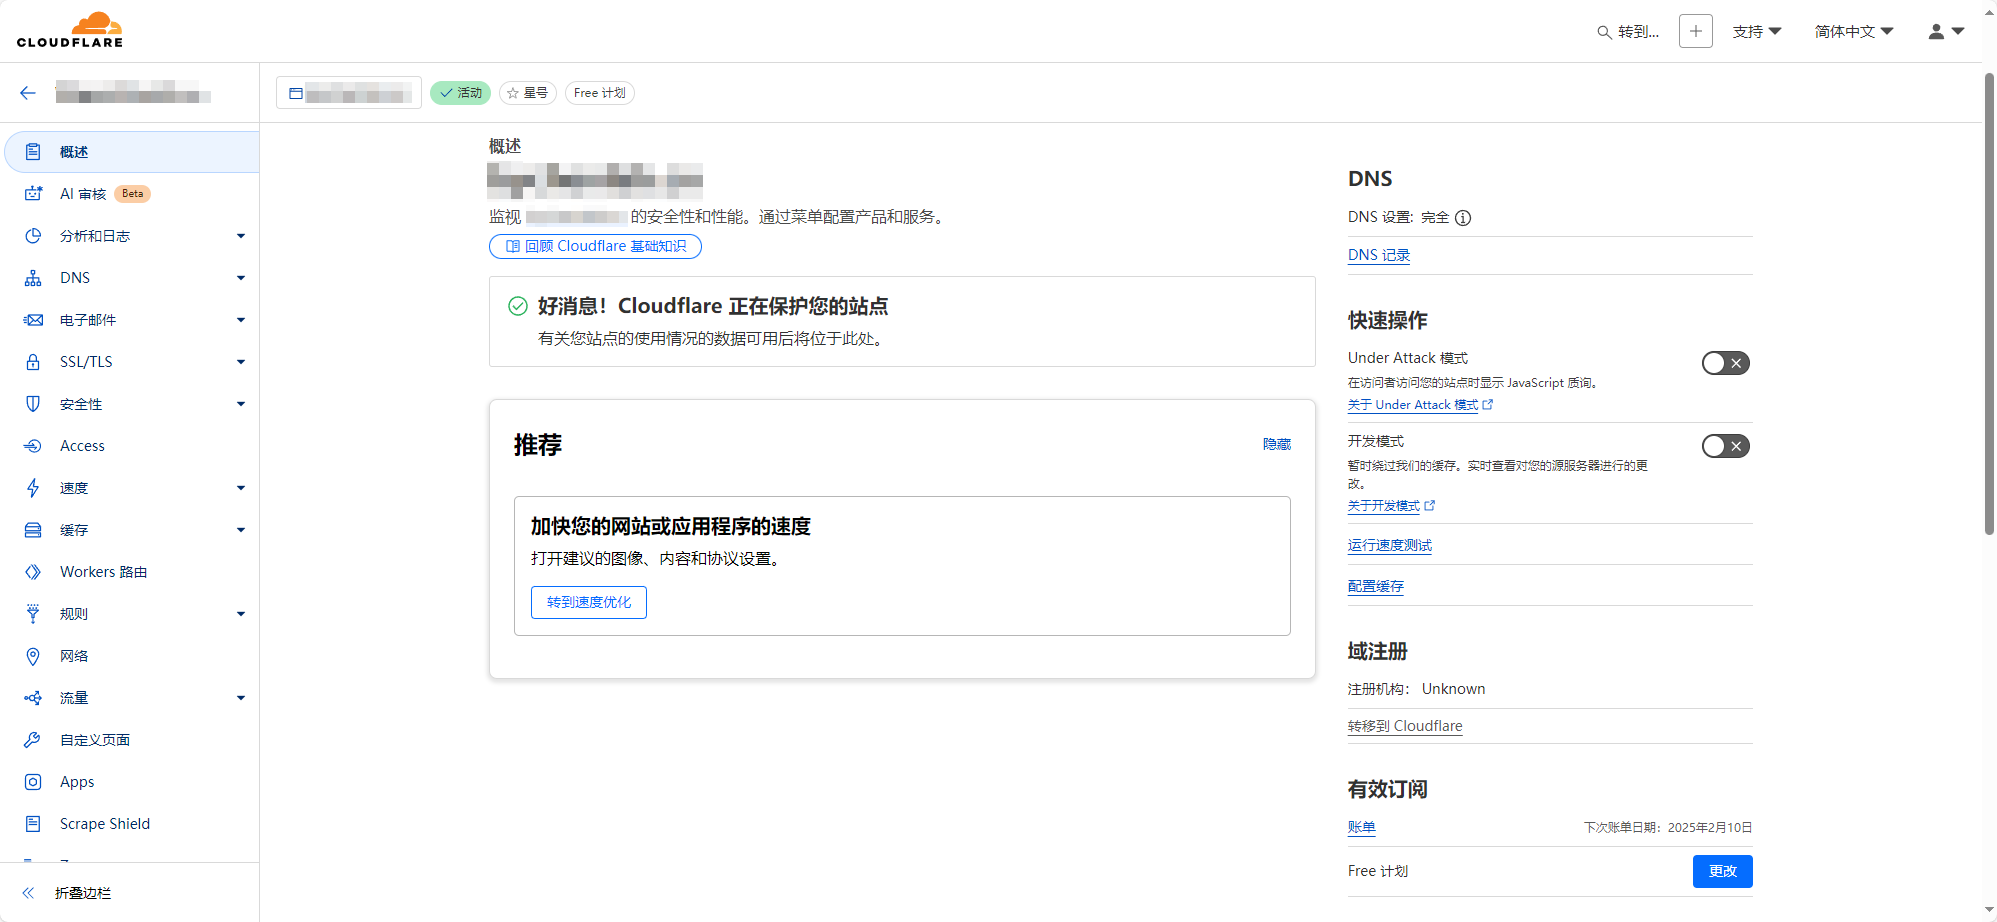1997x922 pixels.
Task: Click the Cloudflare logo
Action: (70, 30)
